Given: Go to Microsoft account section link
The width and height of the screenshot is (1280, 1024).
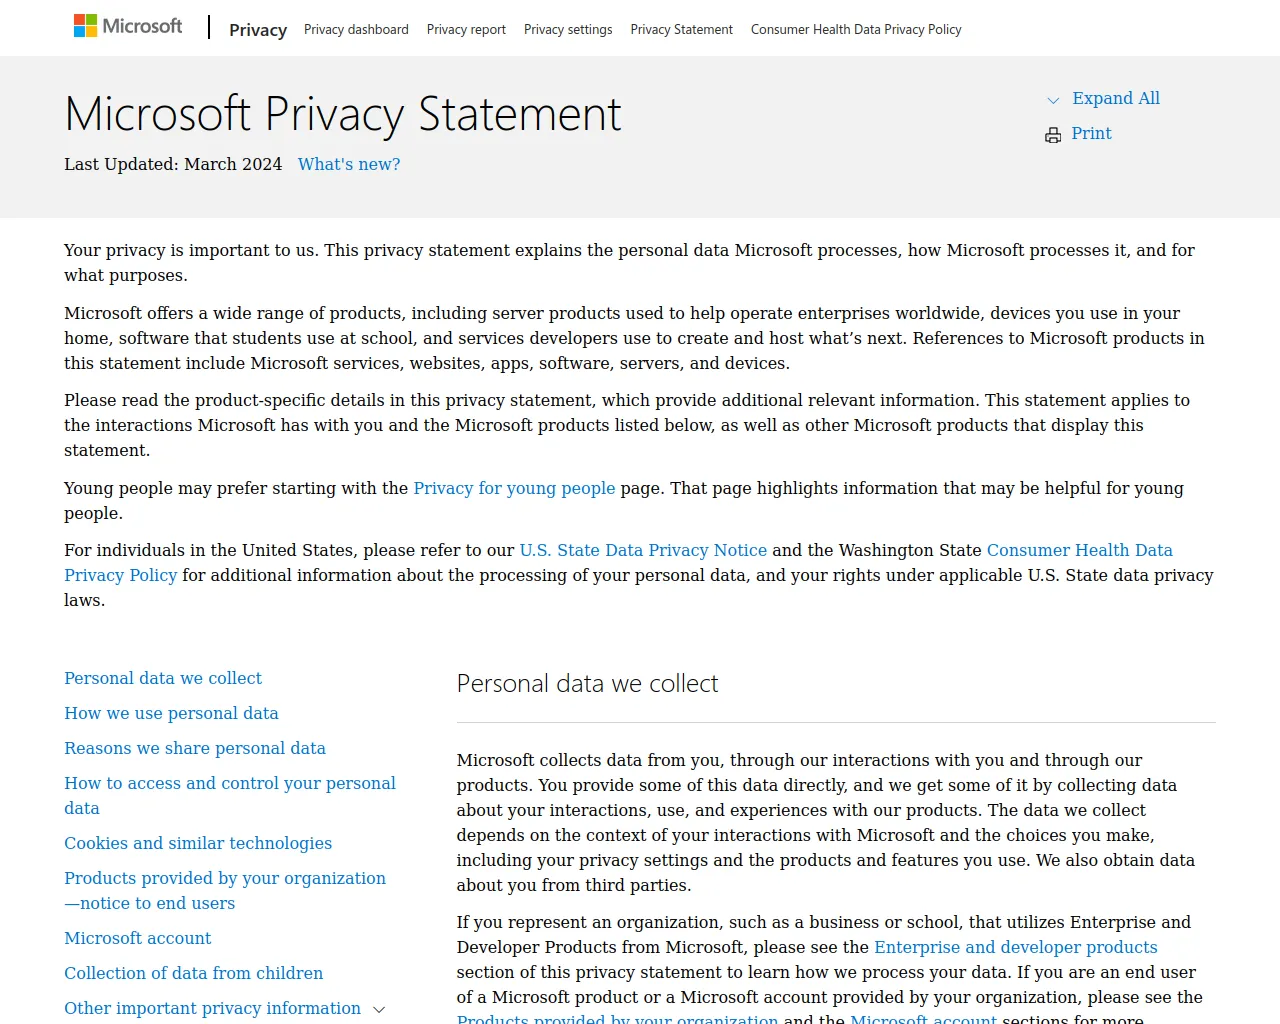Looking at the screenshot, I should [x=138, y=938].
